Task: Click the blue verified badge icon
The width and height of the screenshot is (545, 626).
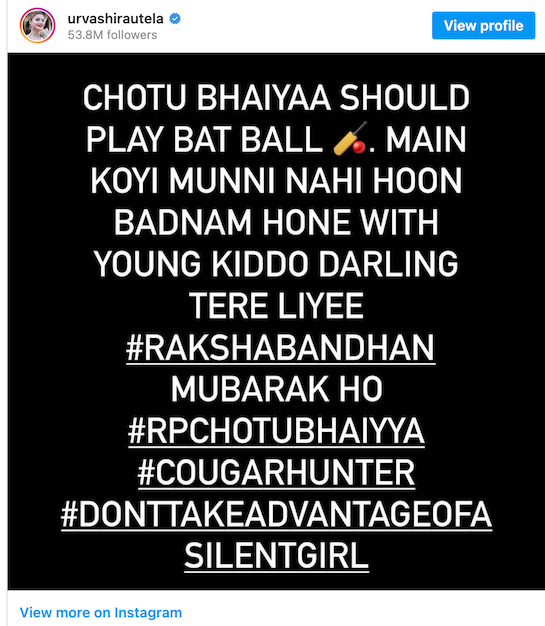Action: click(175, 18)
